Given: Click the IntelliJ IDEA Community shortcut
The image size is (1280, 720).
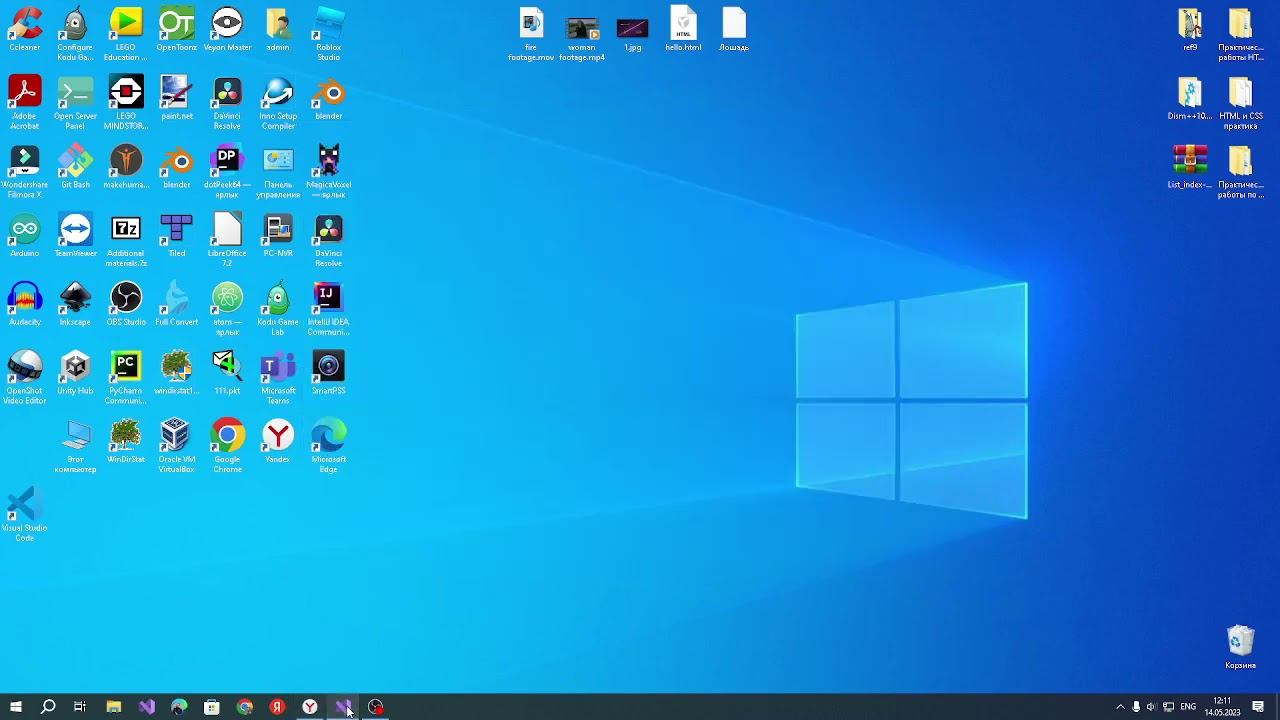Looking at the screenshot, I should click(x=329, y=309).
